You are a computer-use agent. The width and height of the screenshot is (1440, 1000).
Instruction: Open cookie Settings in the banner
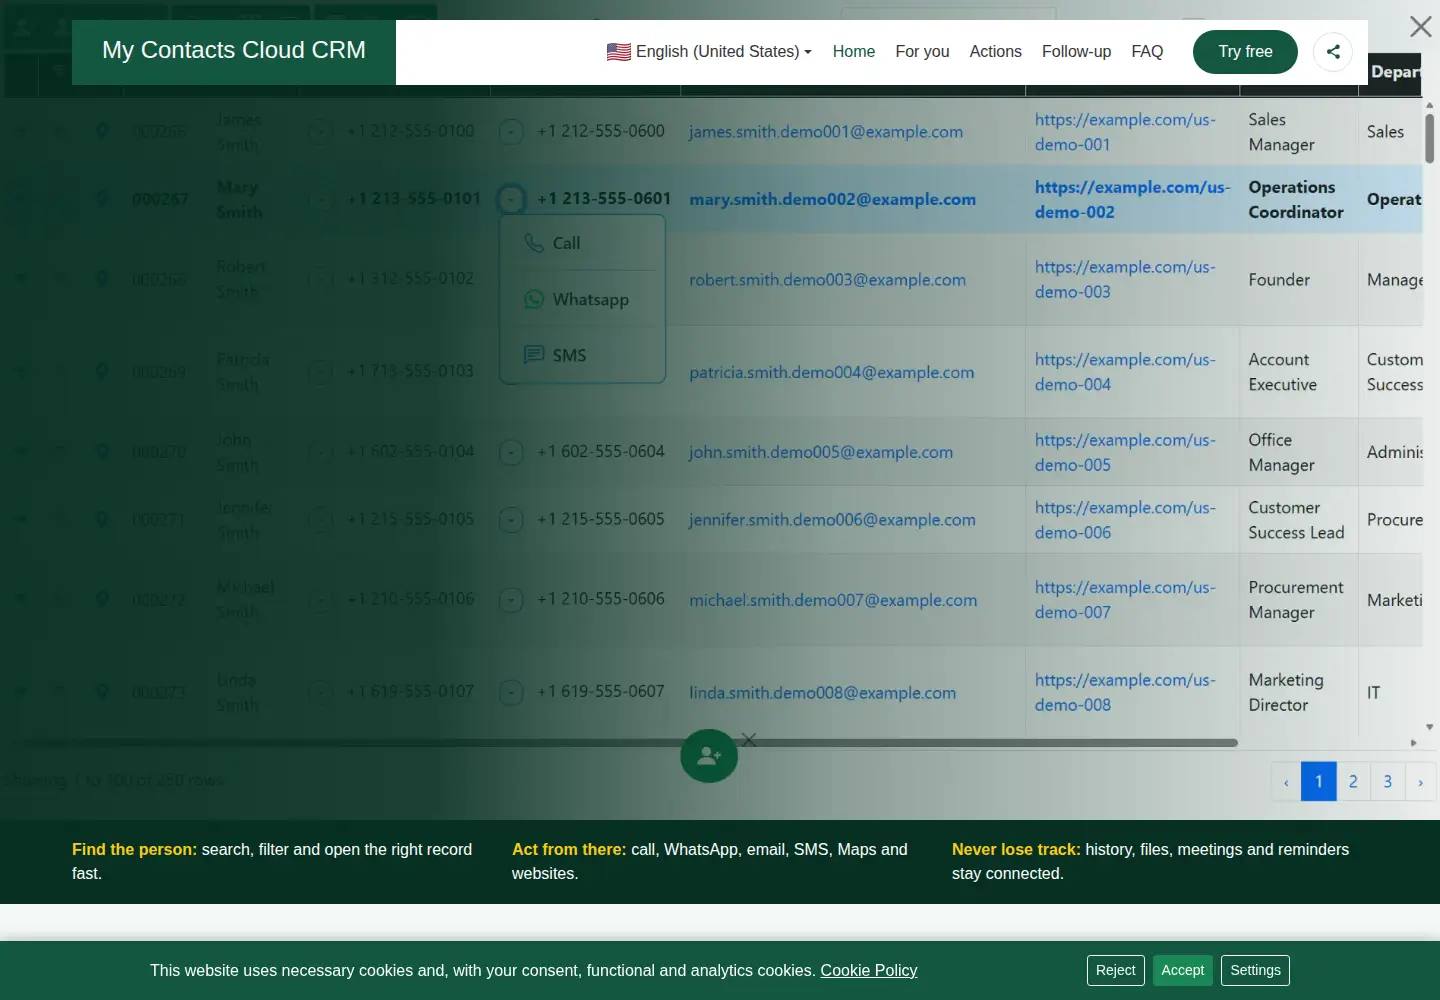pos(1255,970)
